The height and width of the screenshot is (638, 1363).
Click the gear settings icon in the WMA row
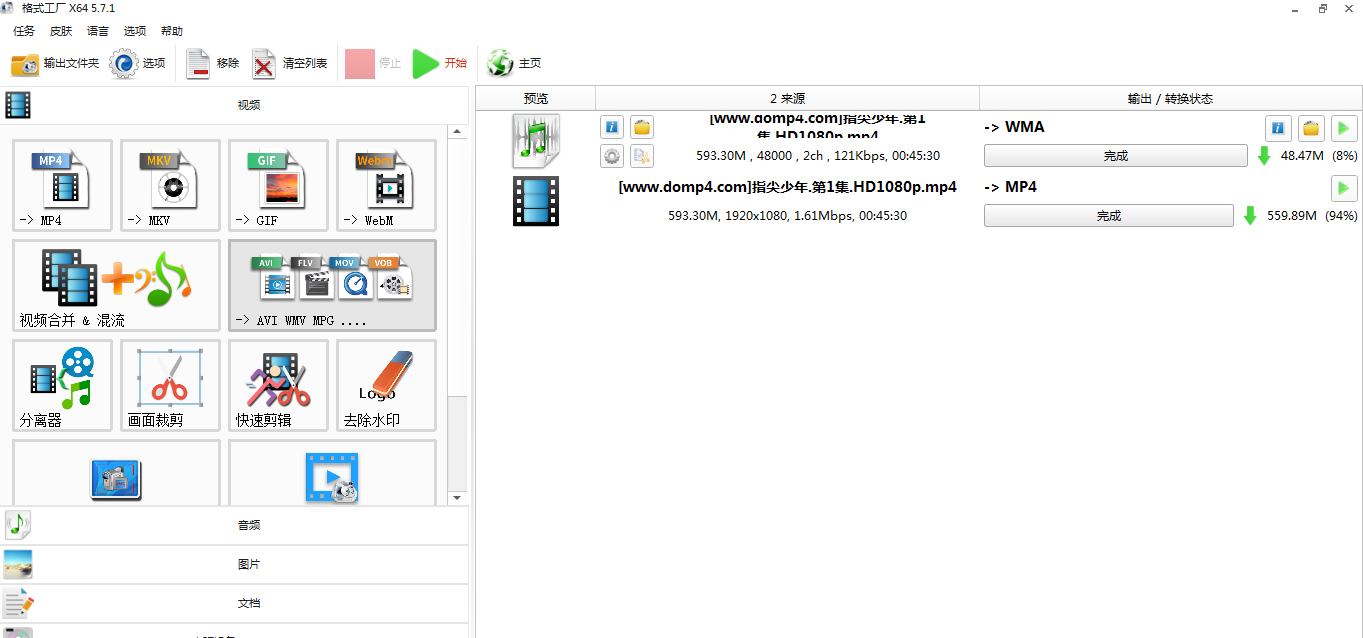[612, 155]
